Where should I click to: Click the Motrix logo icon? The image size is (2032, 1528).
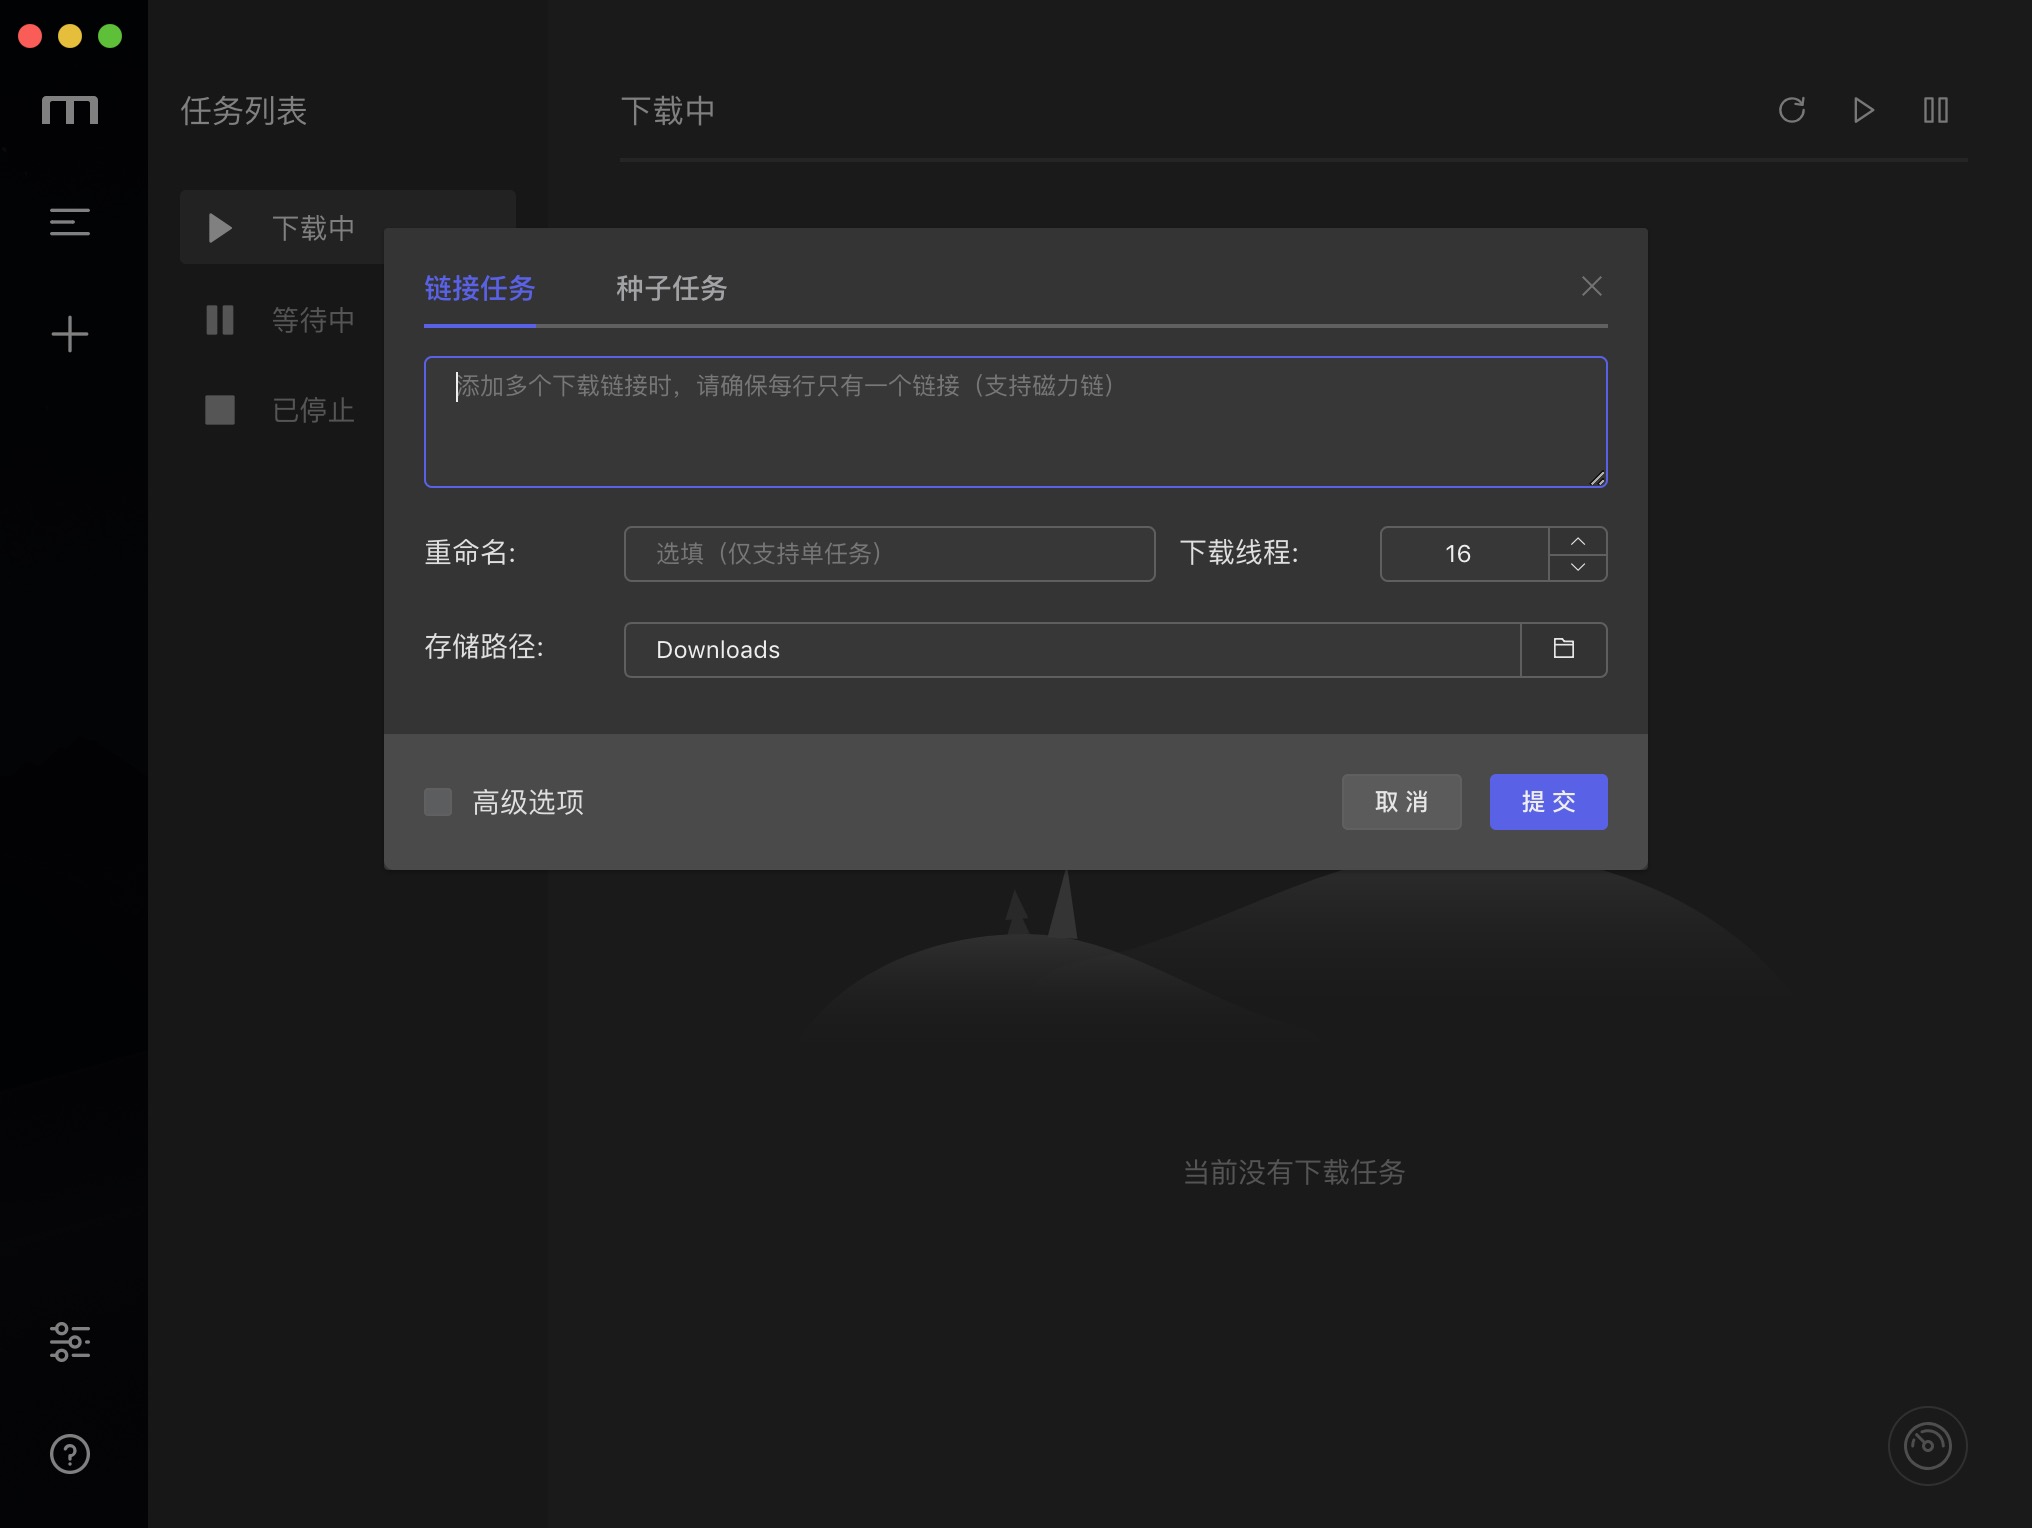[70, 109]
